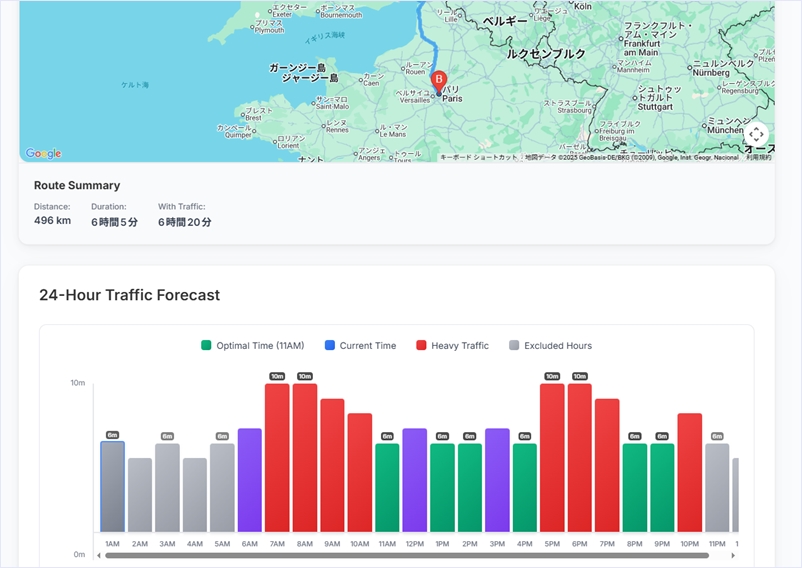Open the map camera controls button
This screenshot has height=568, width=802.
tap(756, 134)
